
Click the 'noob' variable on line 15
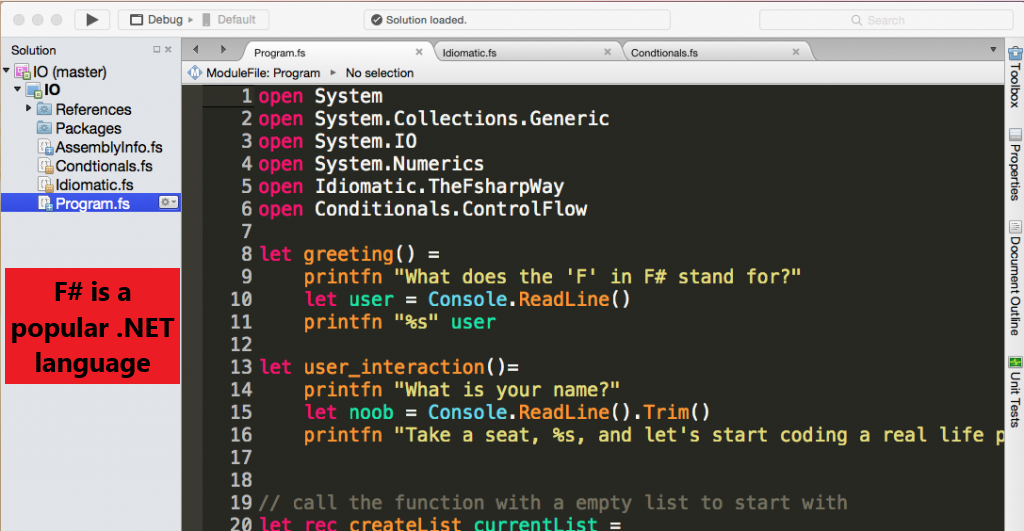(371, 412)
